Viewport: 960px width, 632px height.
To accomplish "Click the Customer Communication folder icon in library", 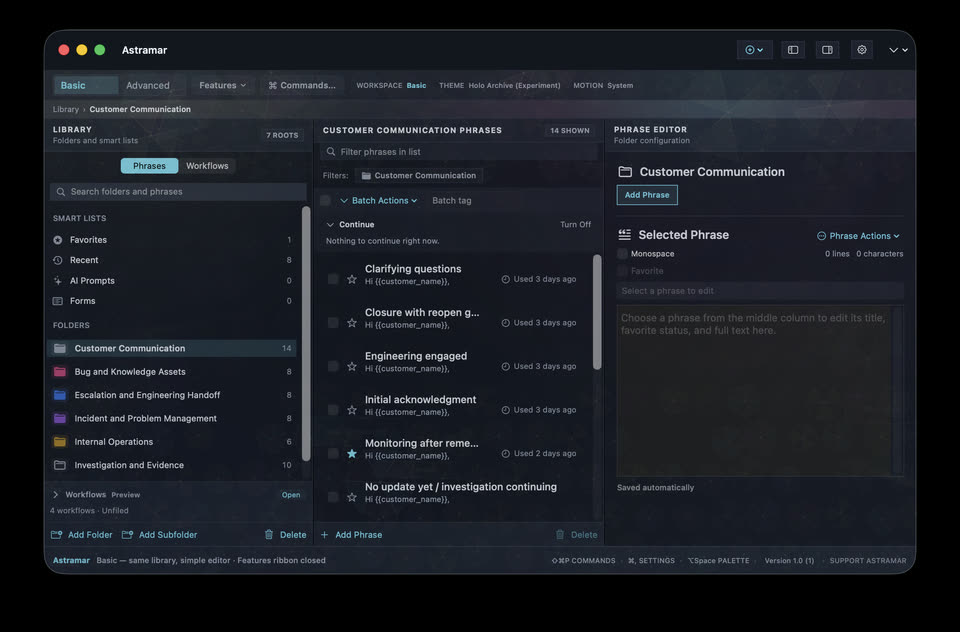I will click(60, 348).
